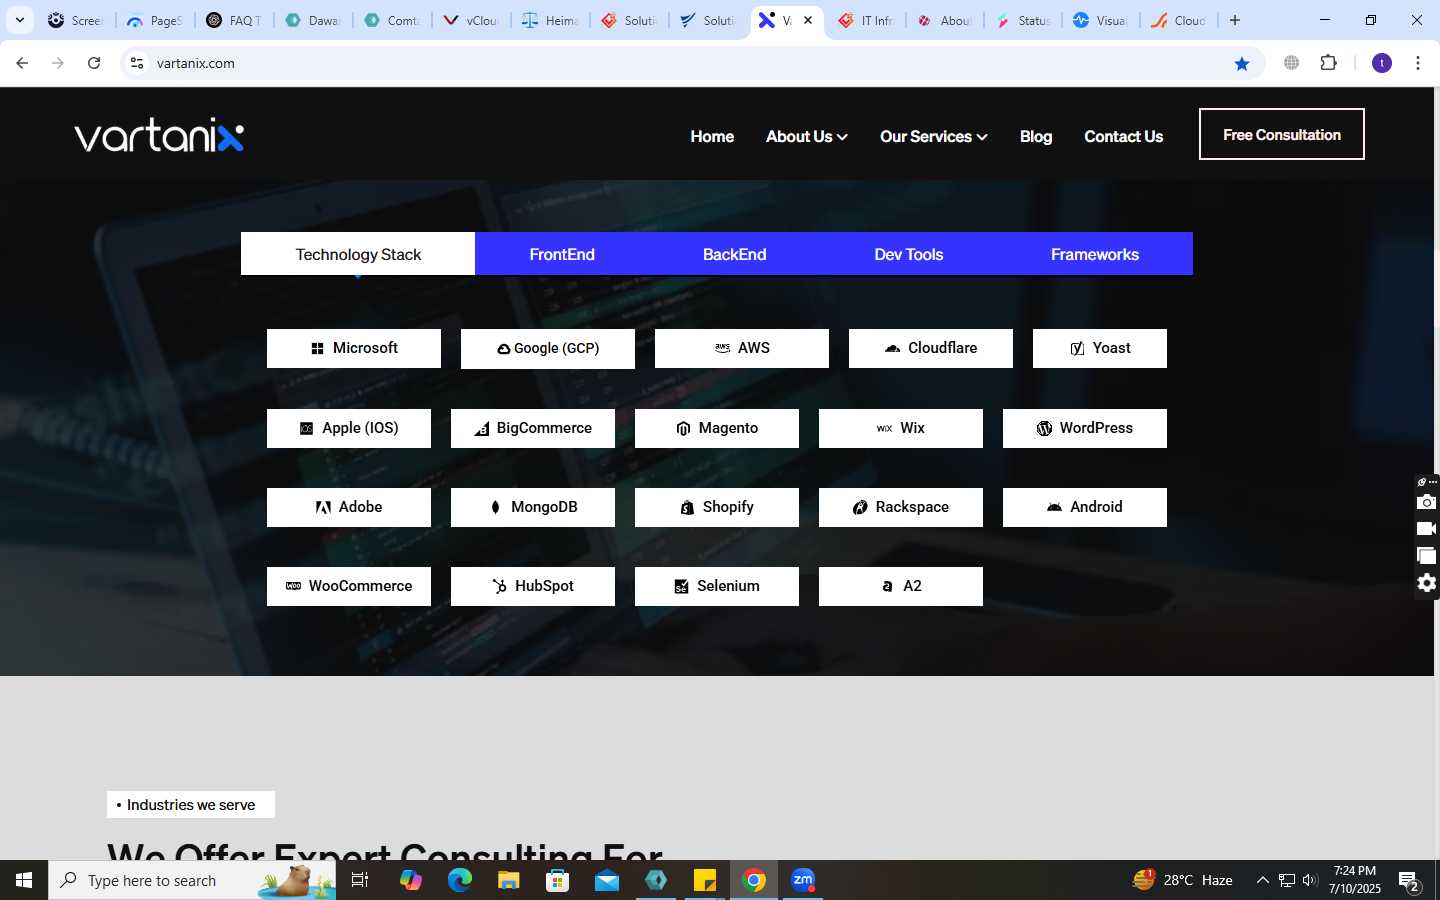The height and width of the screenshot is (900, 1440).
Task: Open the side panel settings gear
Action: 1427,583
